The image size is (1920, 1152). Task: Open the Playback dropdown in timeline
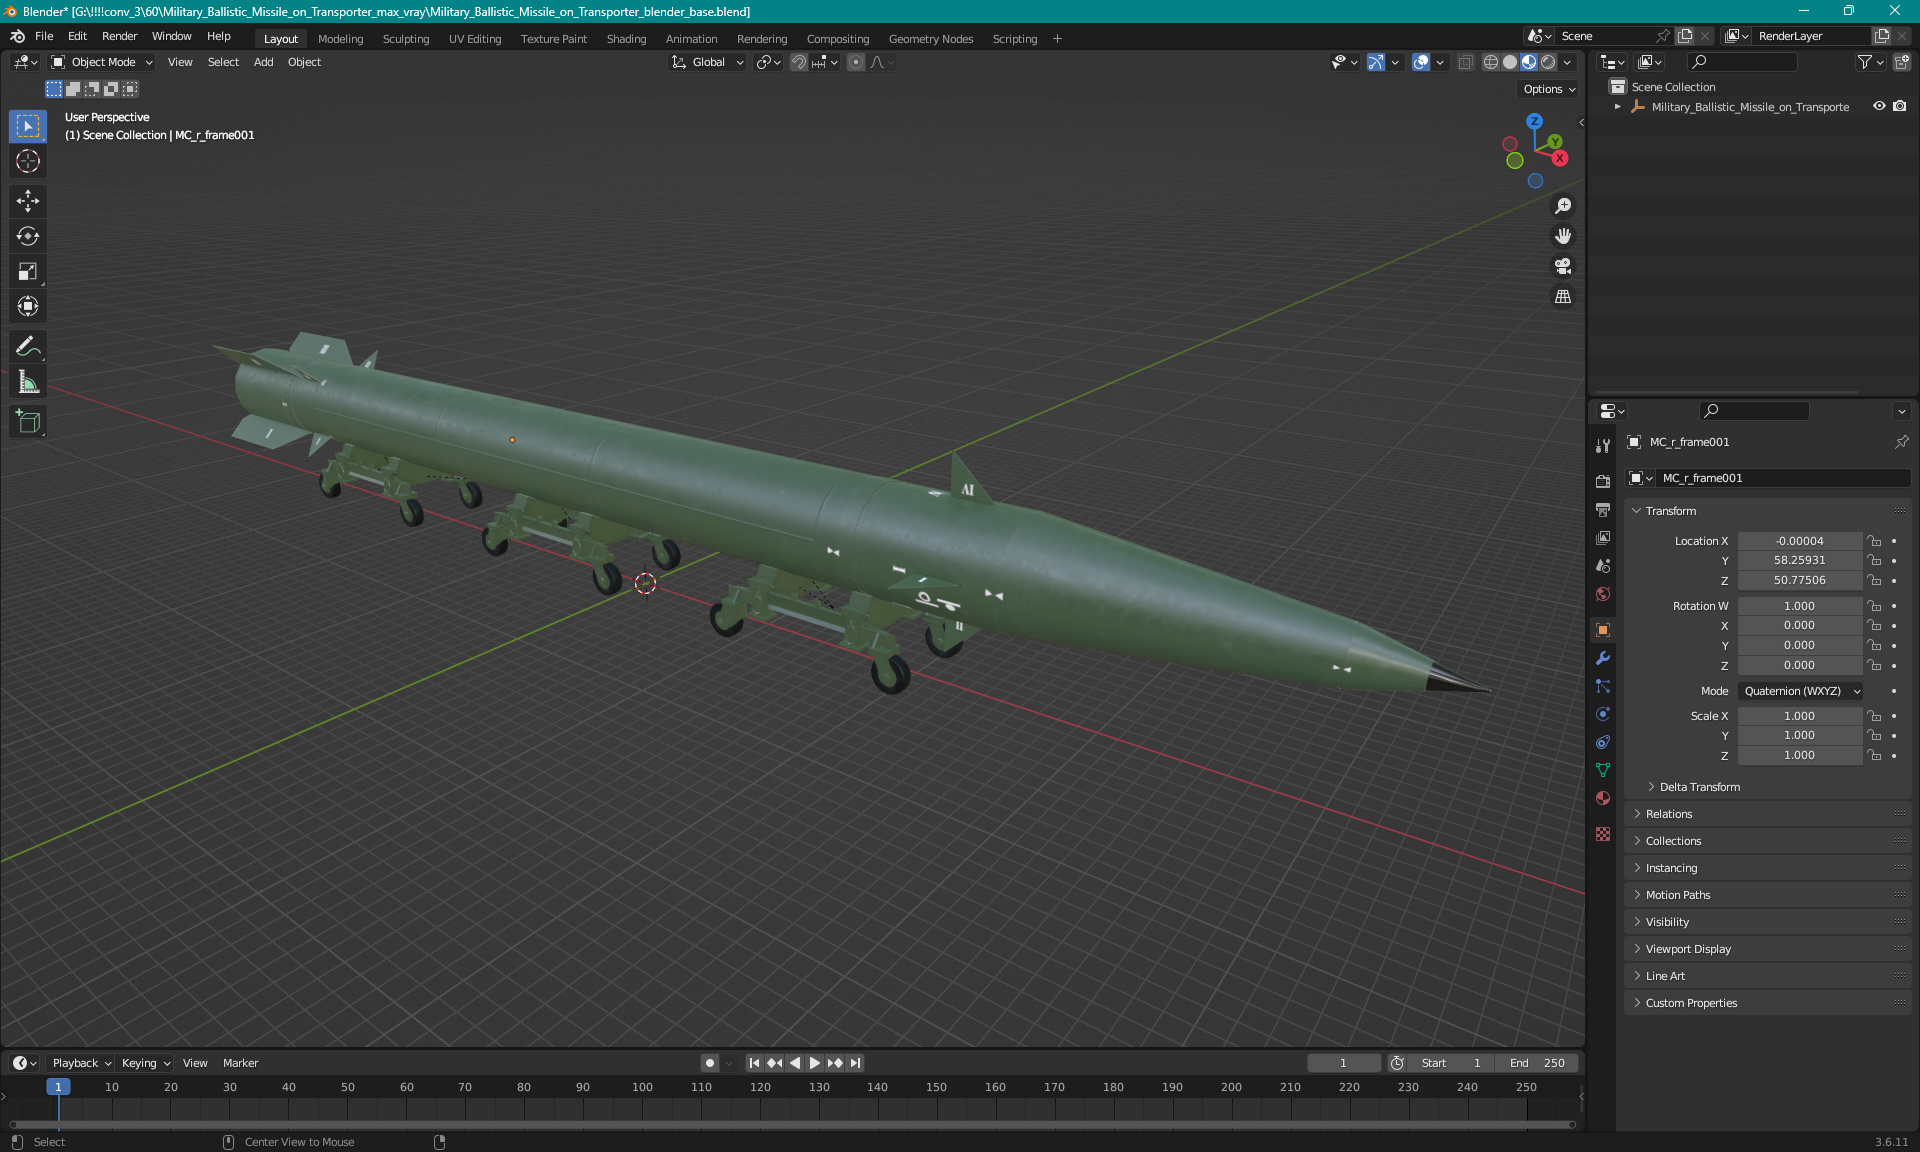[81, 1063]
